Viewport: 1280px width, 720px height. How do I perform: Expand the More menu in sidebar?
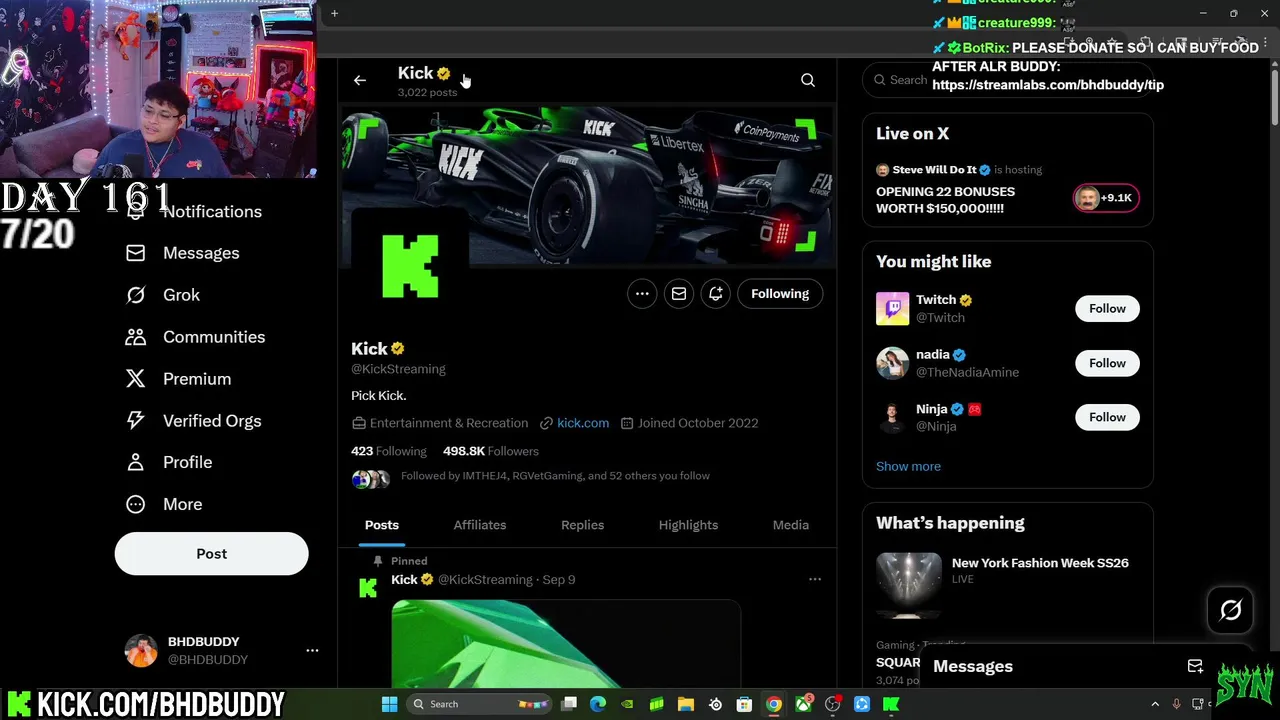coord(182,504)
